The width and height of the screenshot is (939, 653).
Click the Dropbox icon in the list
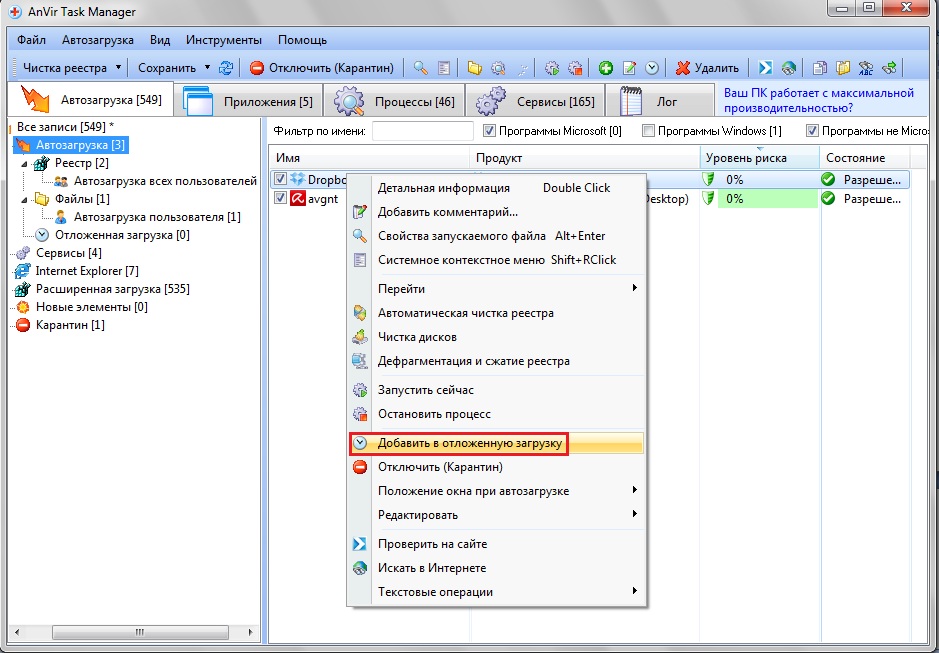coord(298,179)
